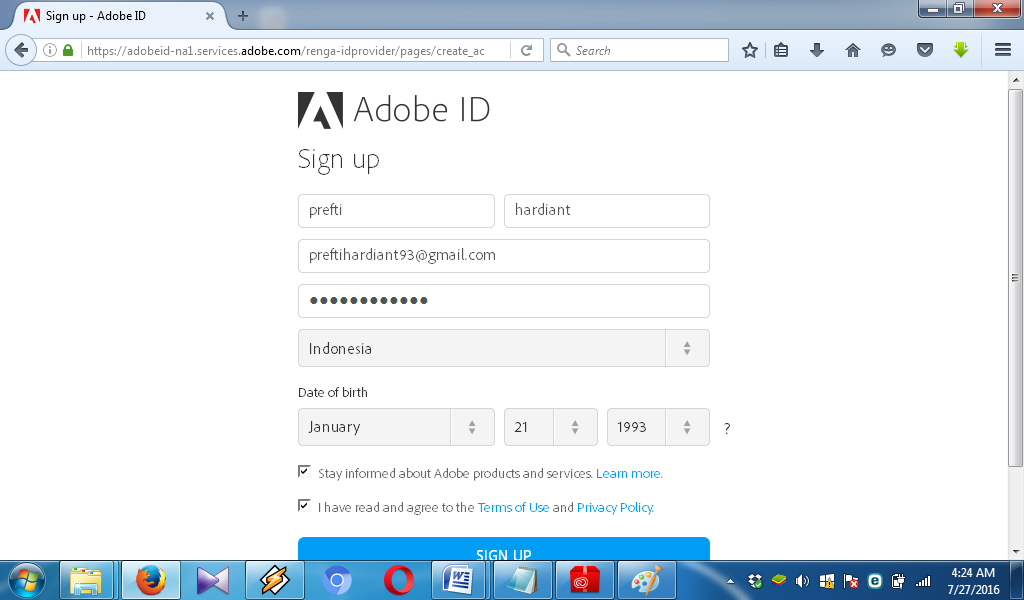
Task: Open Adobe Creative Cloud red taskbar icon
Action: click(x=584, y=580)
